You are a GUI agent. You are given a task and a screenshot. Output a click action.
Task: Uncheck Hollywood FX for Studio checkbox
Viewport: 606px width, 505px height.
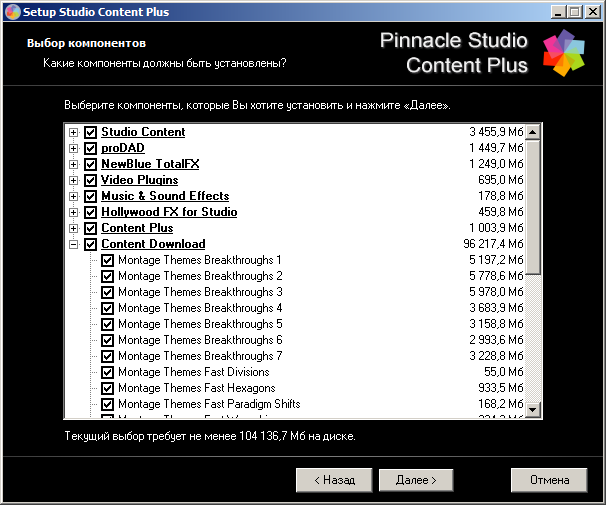click(90, 213)
